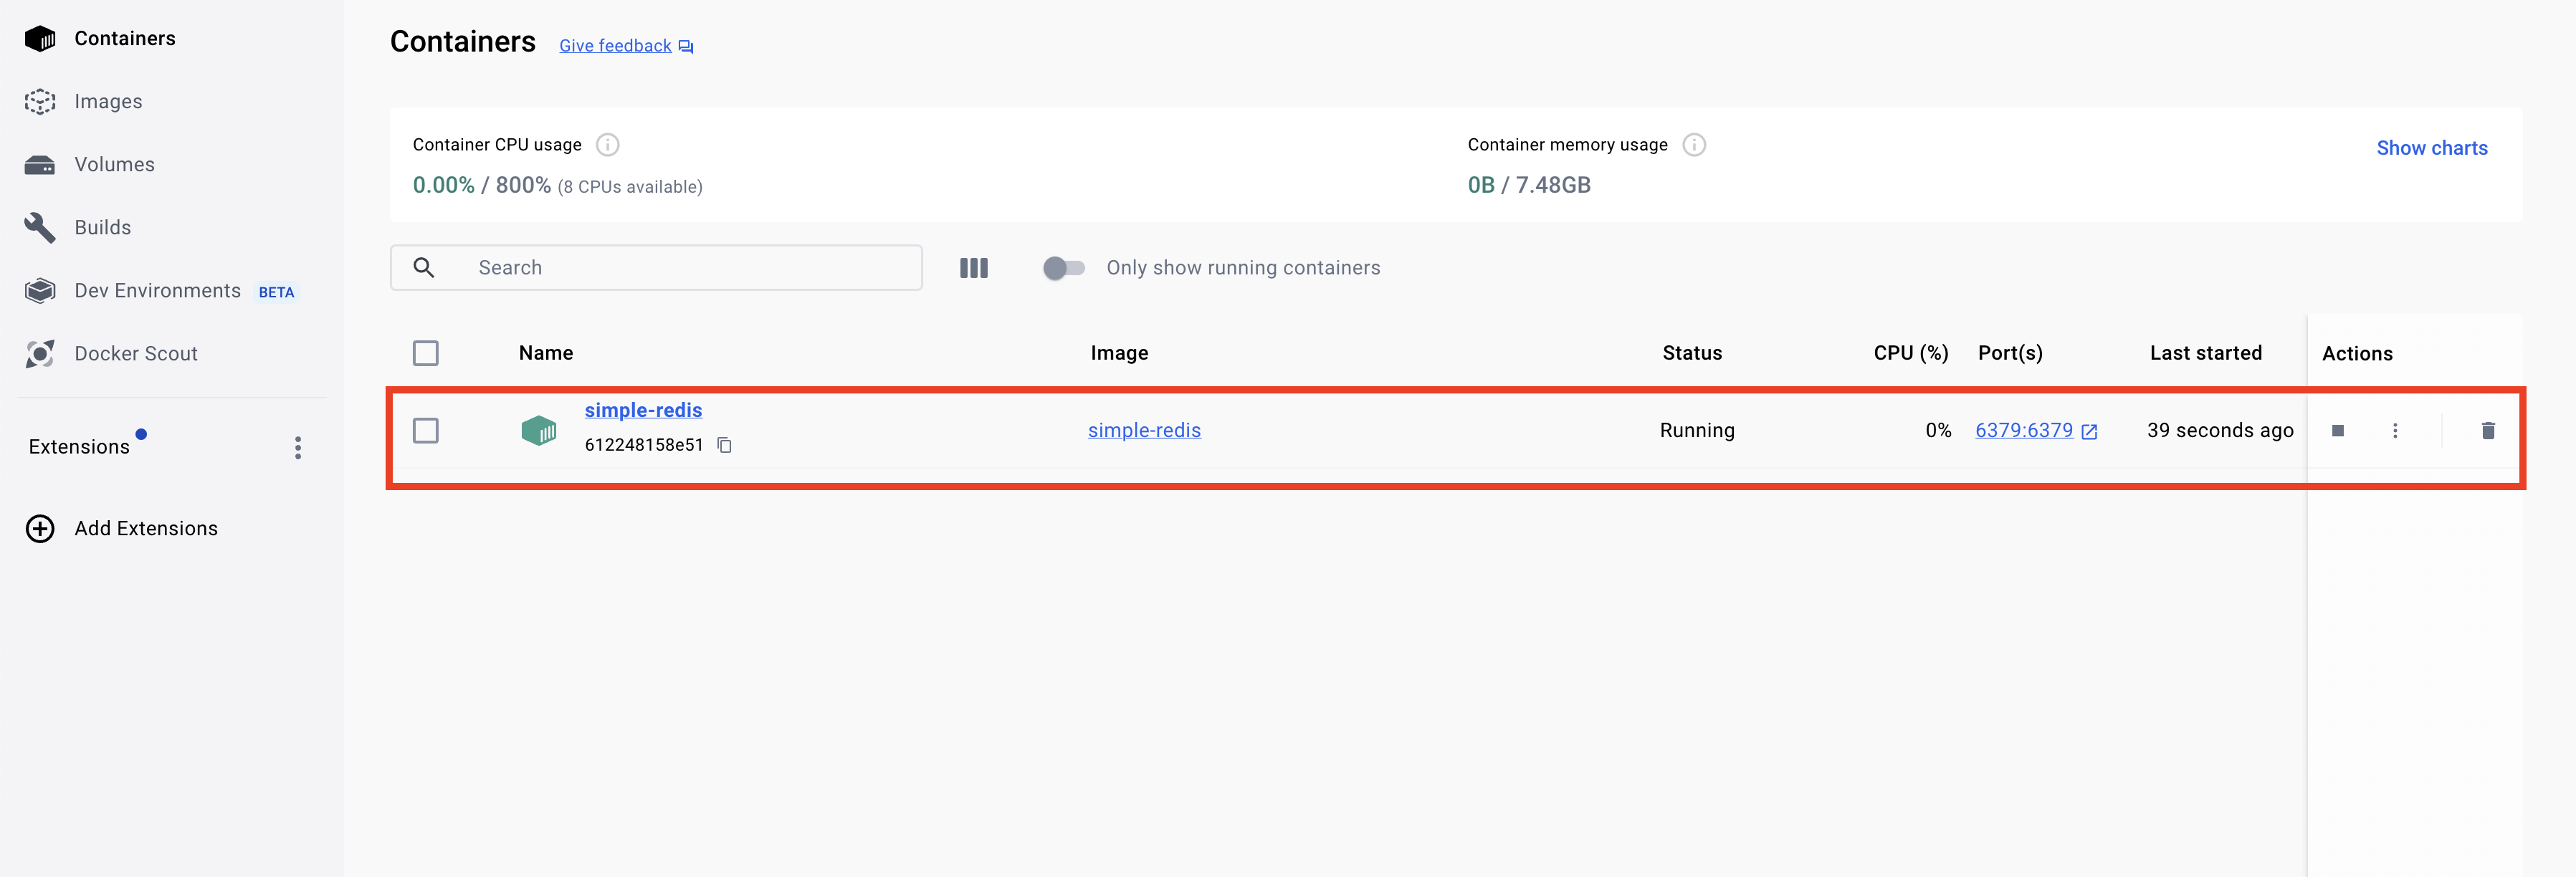The width and height of the screenshot is (2576, 877).
Task: Delete the simple-redis container with the trash icon
Action: (2487, 431)
